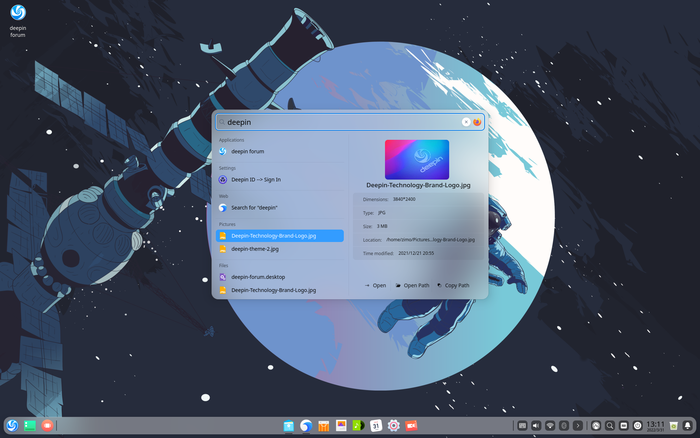Select the deepin-theme-2.jpg picture result

(280, 249)
